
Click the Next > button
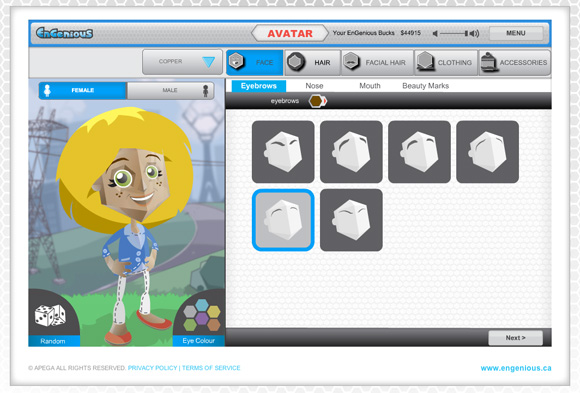pyautogui.click(x=515, y=337)
